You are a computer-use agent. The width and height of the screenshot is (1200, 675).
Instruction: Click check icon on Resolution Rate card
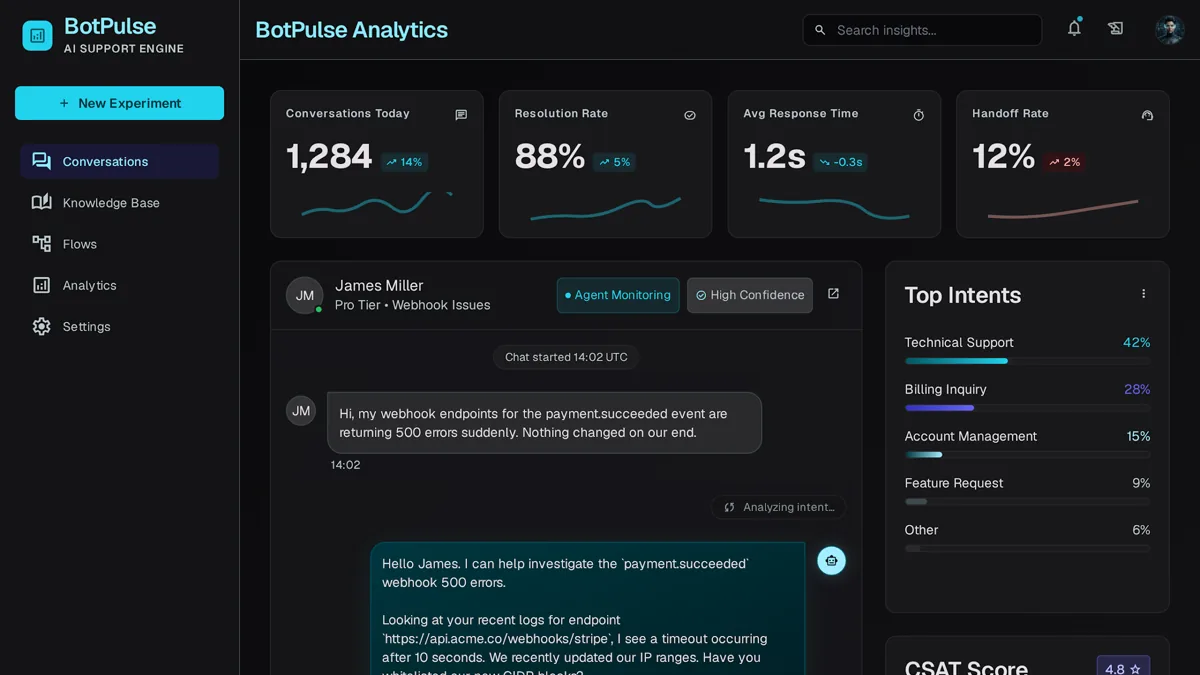pyautogui.click(x=690, y=115)
